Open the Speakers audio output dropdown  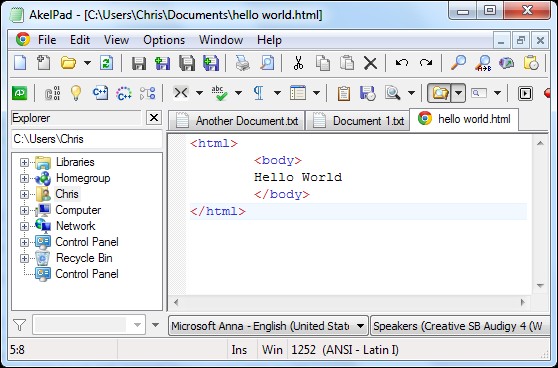coord(460,326)
